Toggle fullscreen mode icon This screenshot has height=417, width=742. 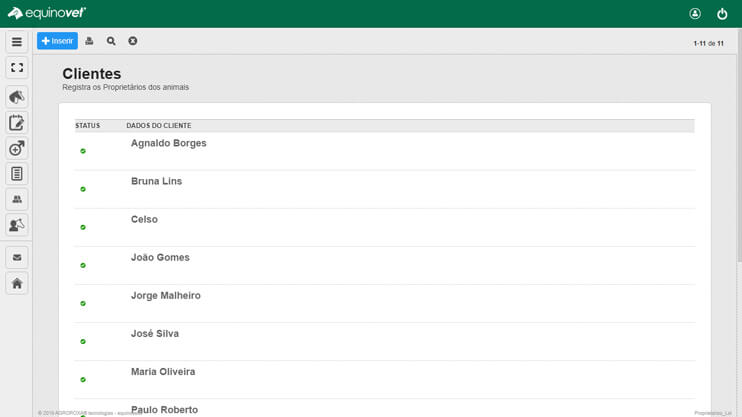[x=17, y=68]
